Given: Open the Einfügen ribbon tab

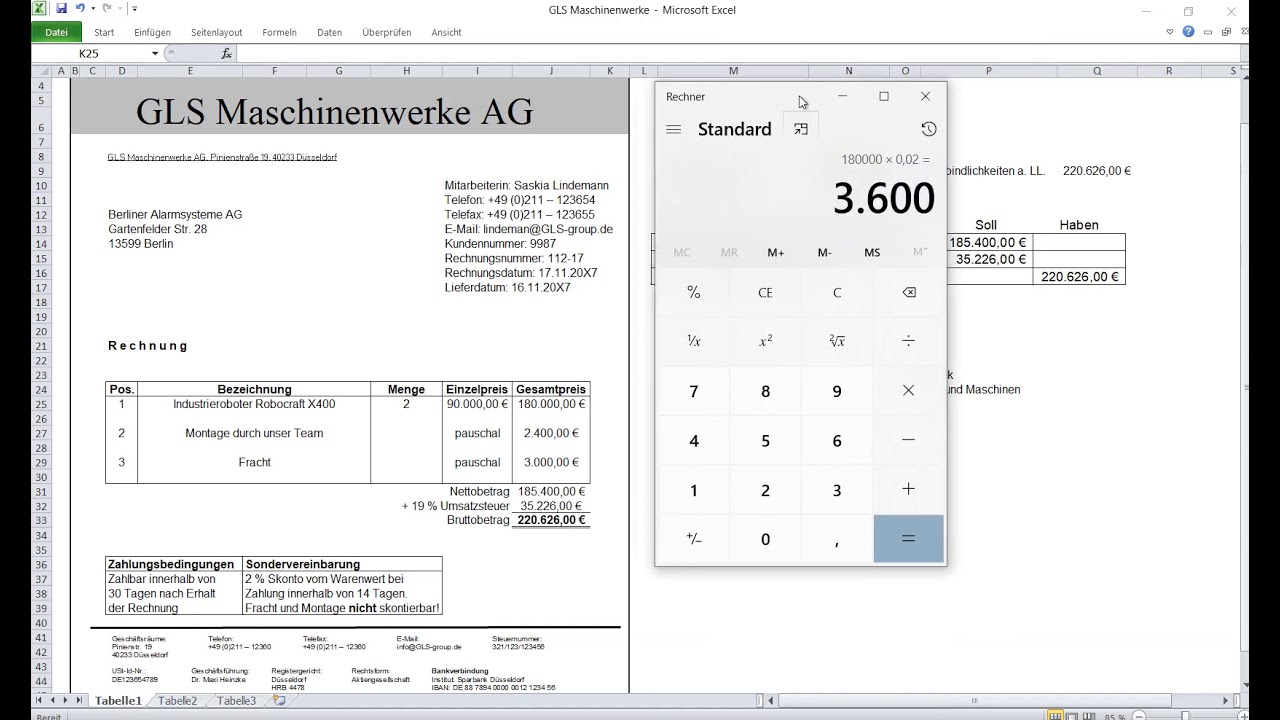Looking at the screenshot, I should (152, 32).
